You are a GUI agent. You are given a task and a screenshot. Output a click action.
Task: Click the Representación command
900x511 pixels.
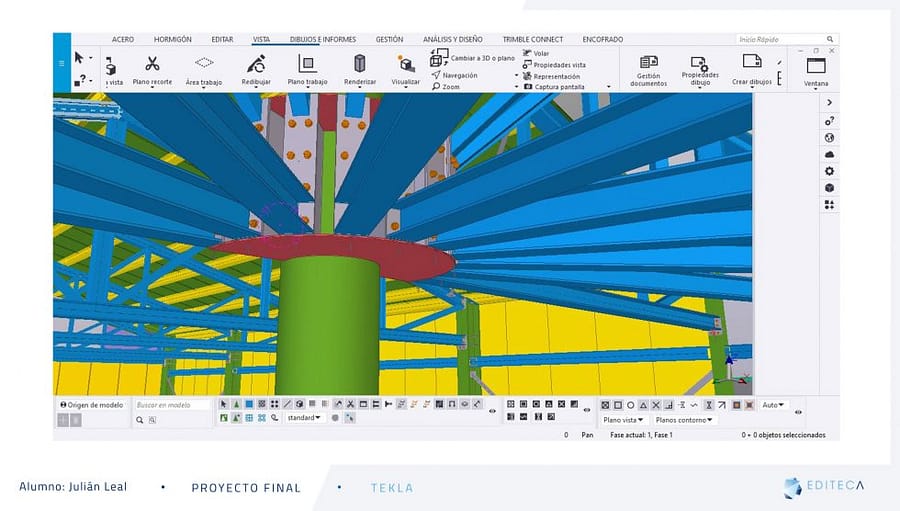pyautogui.click(x=552, y=76)
